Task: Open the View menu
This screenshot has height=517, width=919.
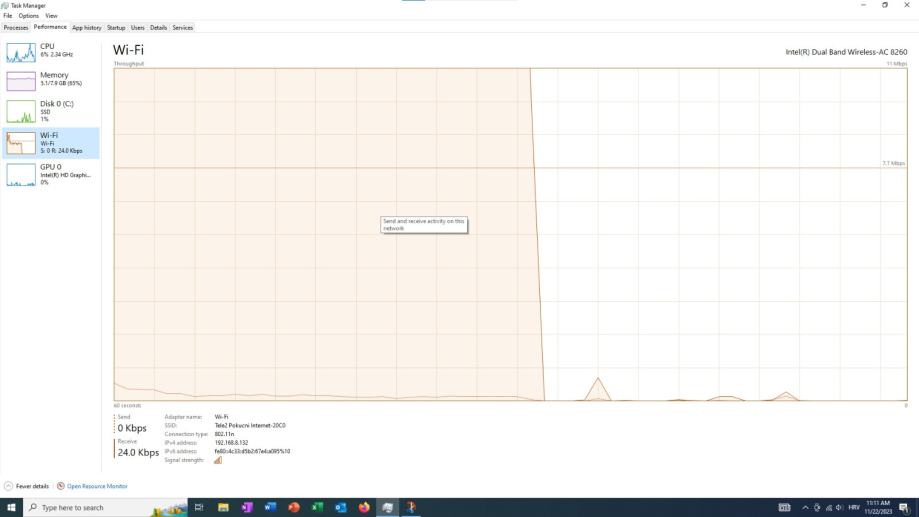Action: (x=52, y=16)
